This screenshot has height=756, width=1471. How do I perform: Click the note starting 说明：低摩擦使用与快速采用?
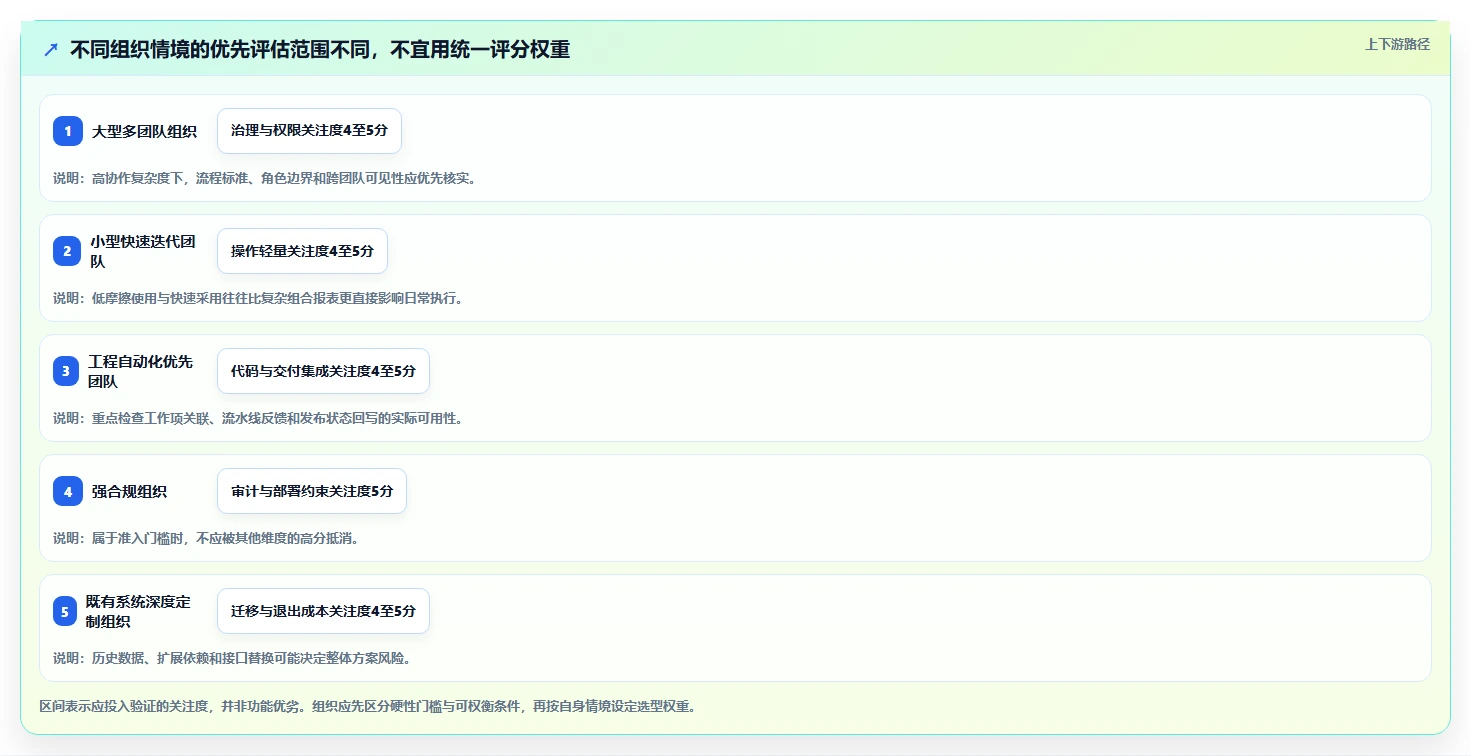pyautogui.click(x=258, y=298)
